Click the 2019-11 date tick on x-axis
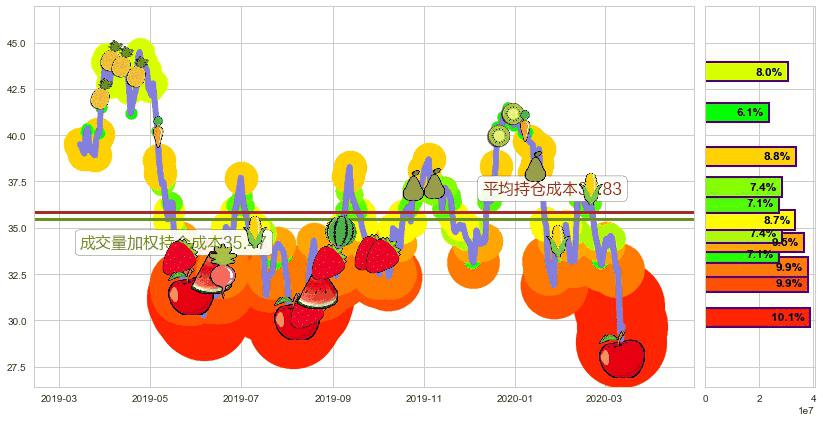This screenshot has width=823, height=422. [x=424, y=398]
